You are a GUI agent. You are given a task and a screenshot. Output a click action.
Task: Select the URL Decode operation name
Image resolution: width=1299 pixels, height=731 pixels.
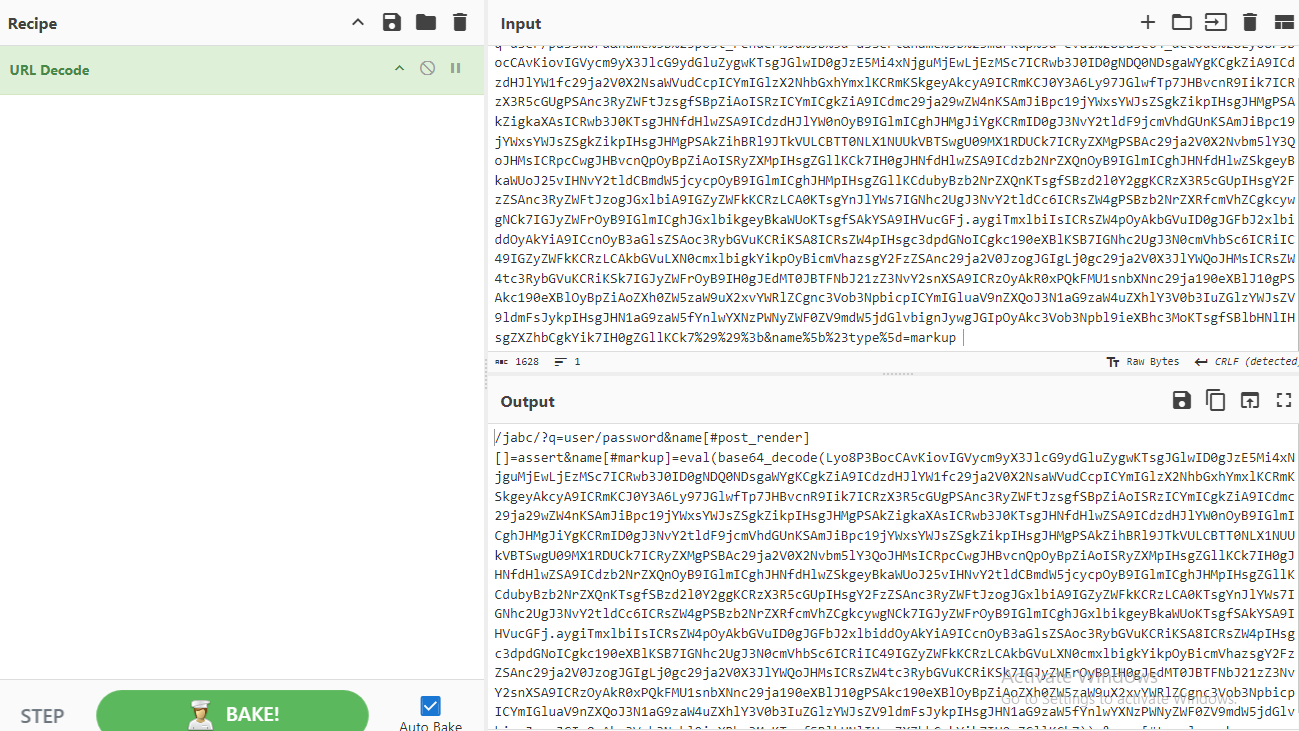pos(50,70)
